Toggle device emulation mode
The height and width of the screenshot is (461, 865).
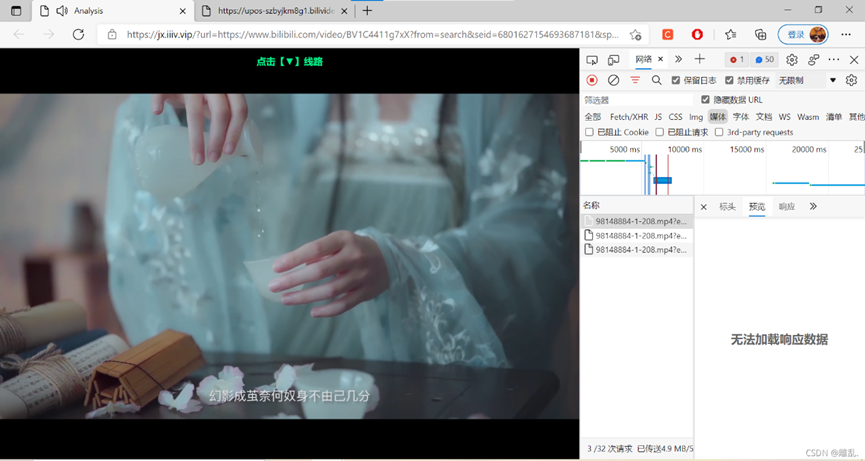coord(613,60)
